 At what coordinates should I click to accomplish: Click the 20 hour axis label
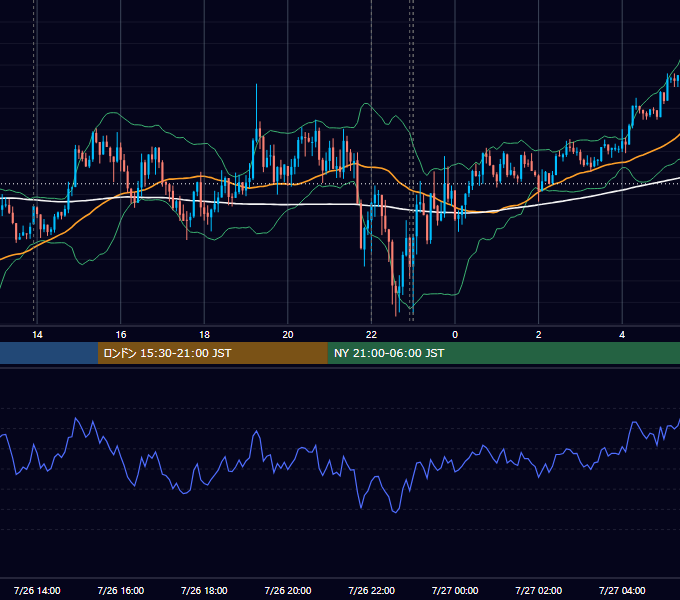click(288, 335)
